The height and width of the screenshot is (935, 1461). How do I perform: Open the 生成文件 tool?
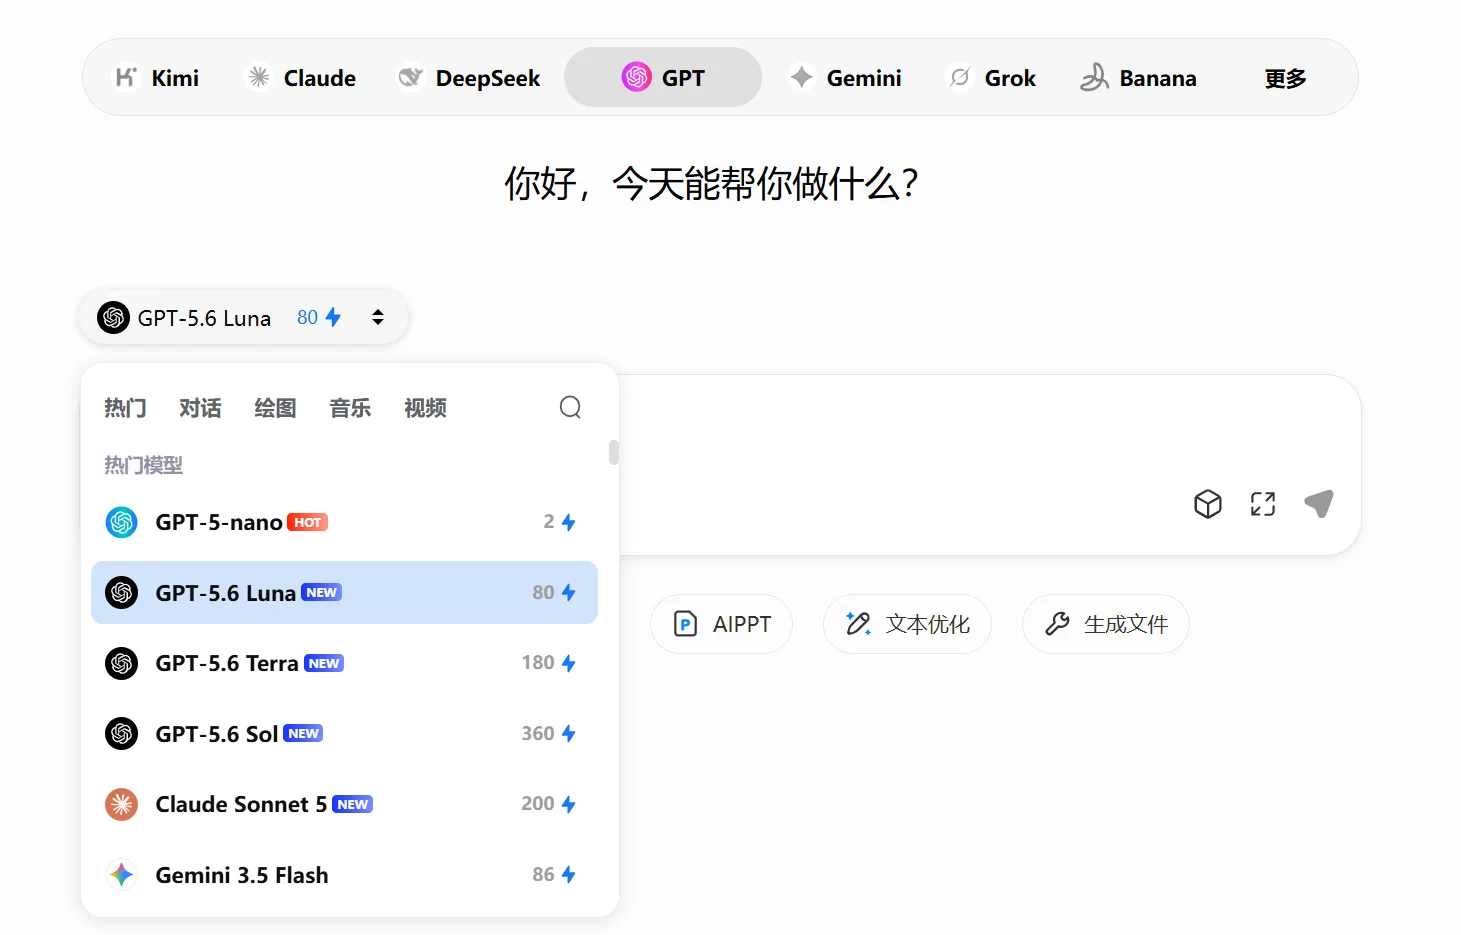tap(1106, 624)
